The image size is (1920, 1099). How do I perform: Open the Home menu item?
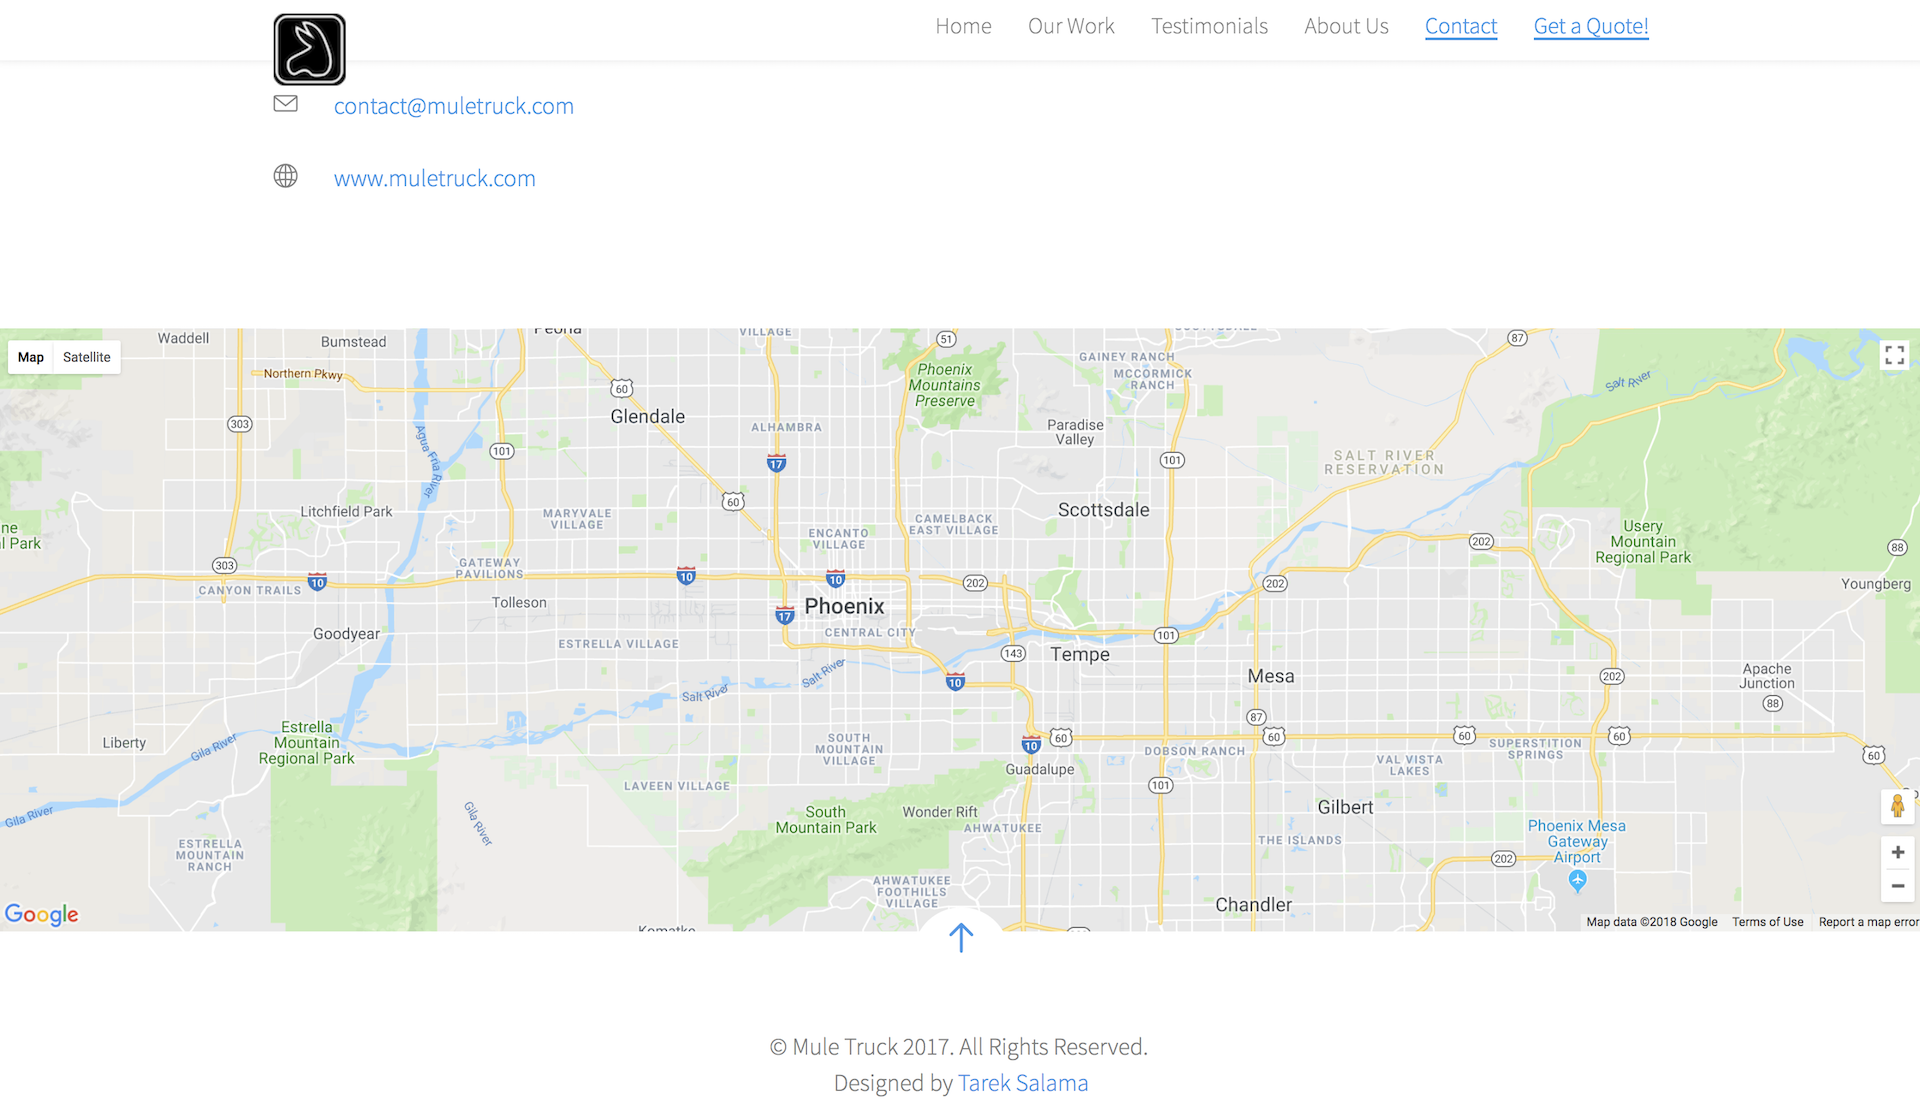point(963,26)
